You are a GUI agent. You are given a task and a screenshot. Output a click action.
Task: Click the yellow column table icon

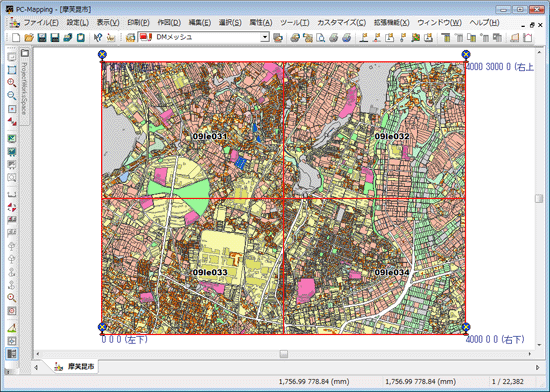click(445, 37)
